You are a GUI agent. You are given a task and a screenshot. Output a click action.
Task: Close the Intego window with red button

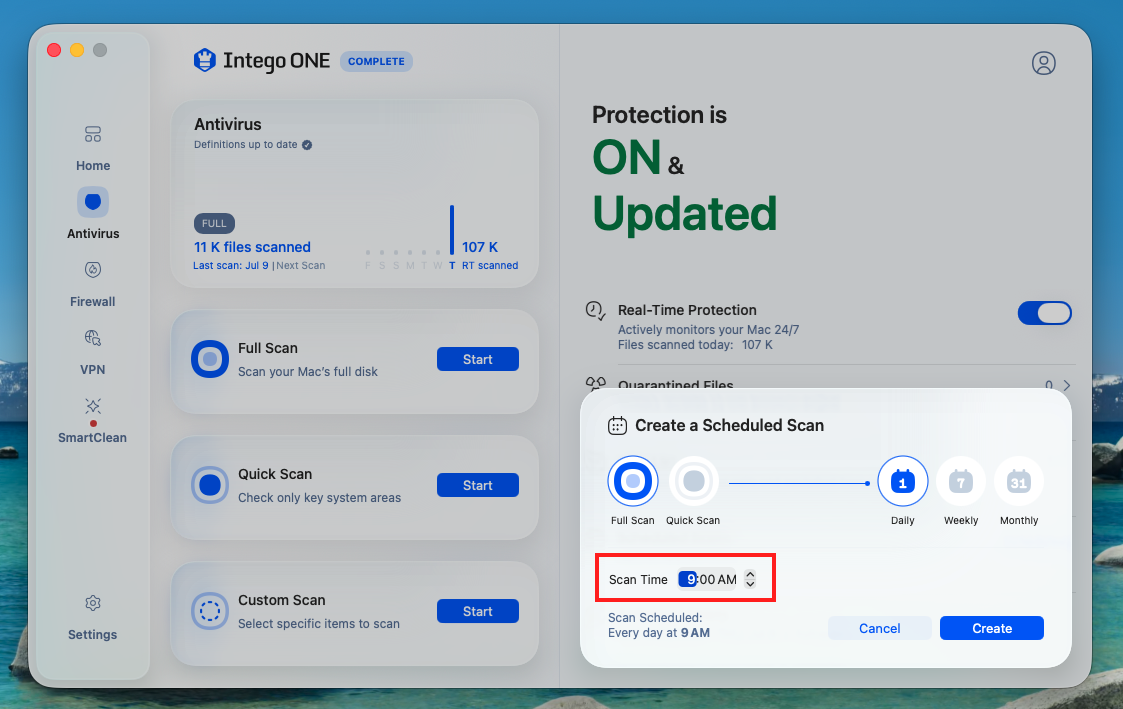[x=54, y=49]
